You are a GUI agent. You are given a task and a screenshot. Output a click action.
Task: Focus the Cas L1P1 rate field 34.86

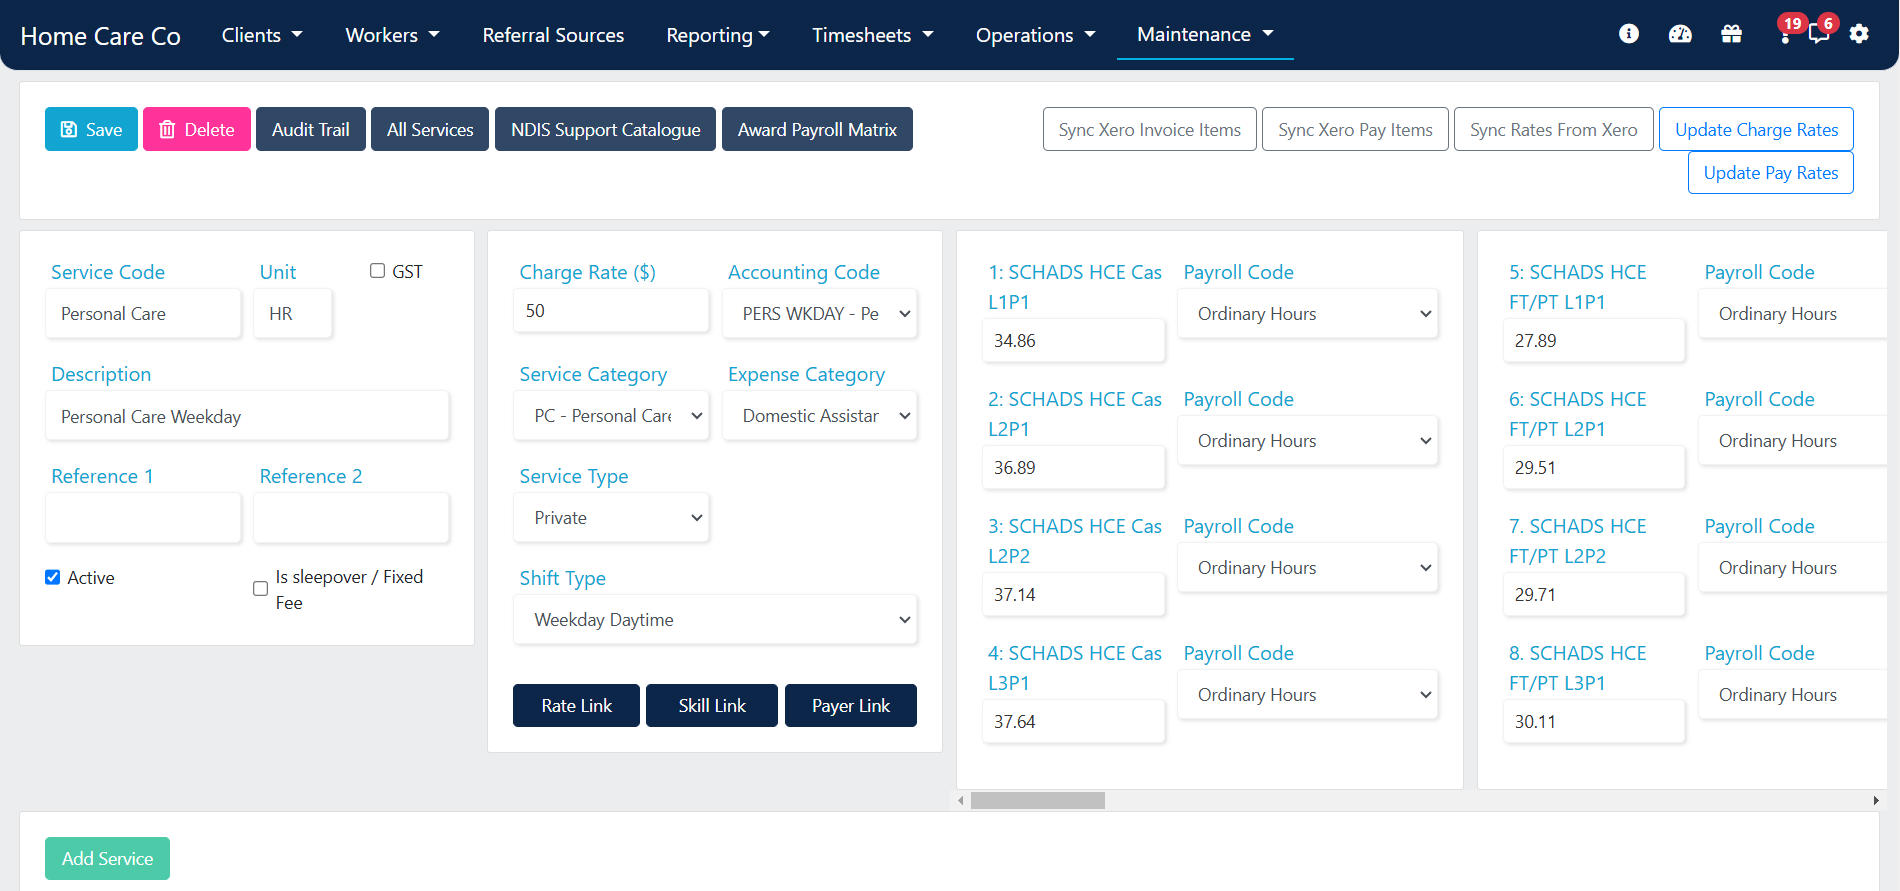tap(1074, 340)
